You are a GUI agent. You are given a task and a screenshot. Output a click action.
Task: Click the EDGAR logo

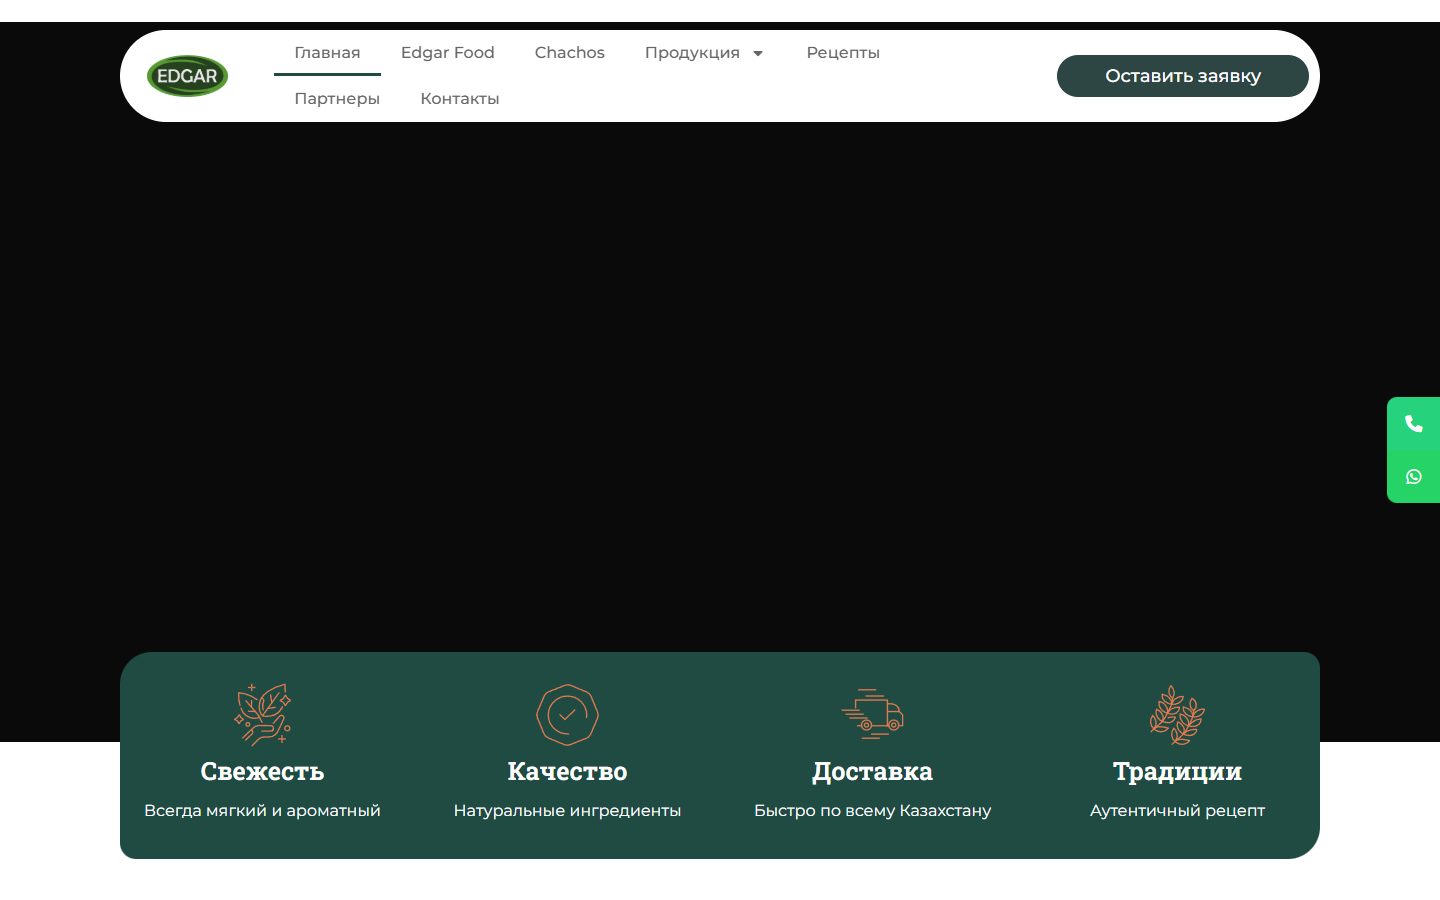[x=187, y=76]
